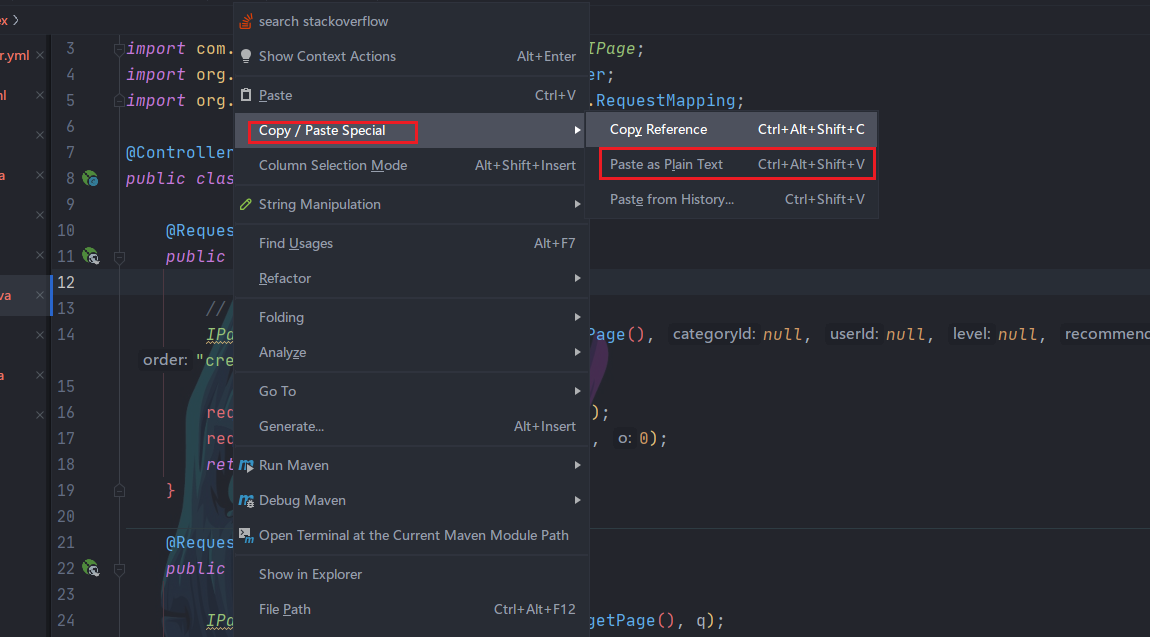Click the lightbulb Show Context Actions icon
Viewport: 1150px width, 637px height.
[x=246, y=57]
